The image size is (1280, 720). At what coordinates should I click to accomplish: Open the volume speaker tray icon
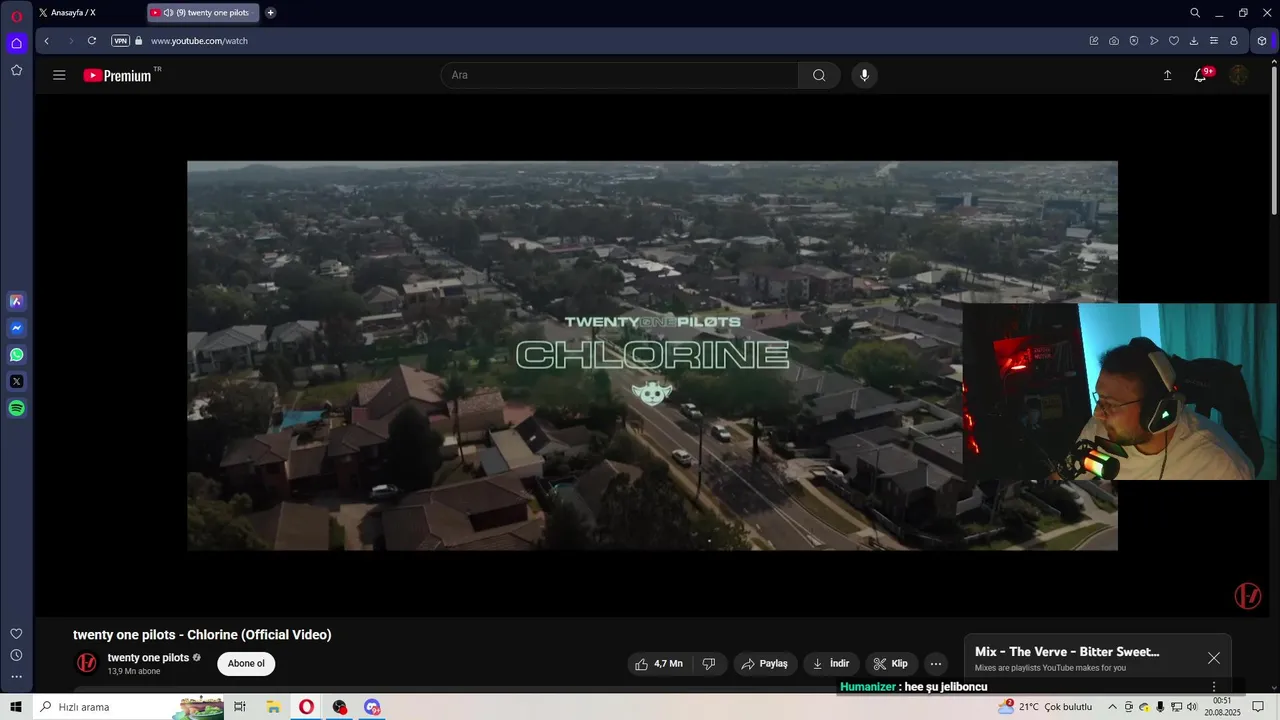[1192, 707]
